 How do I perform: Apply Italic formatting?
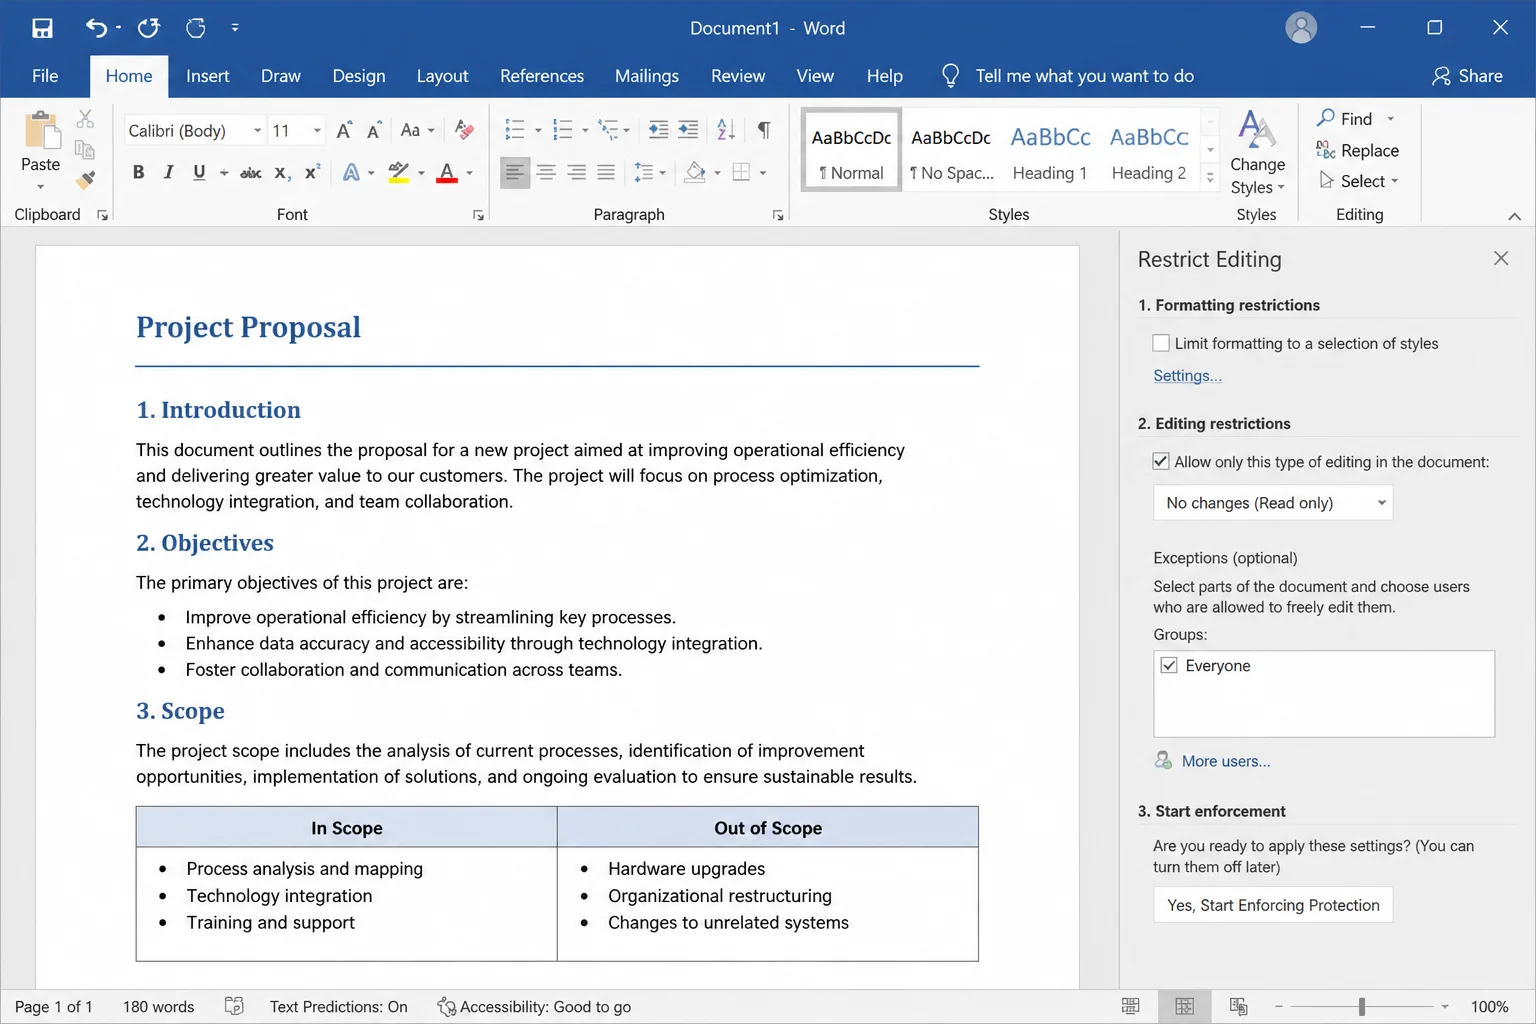168,172
